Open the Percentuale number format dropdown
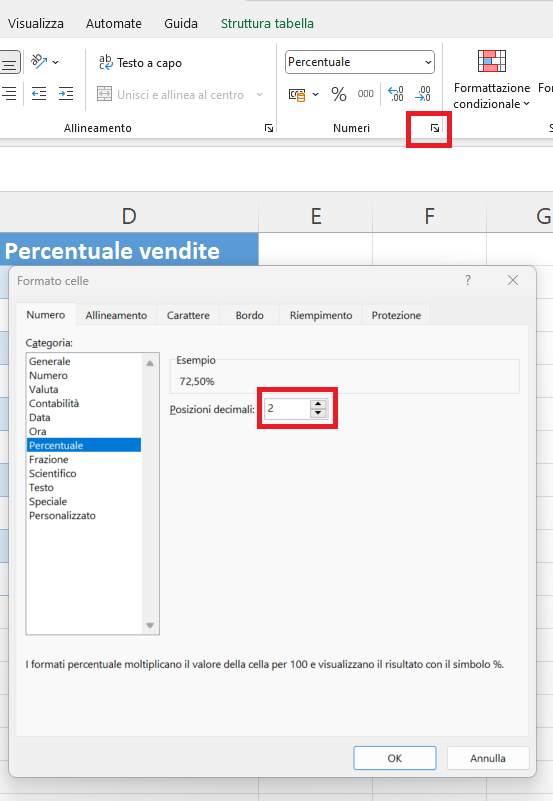The height and width of the screenshot is (801, 553). tap(428, 62)
